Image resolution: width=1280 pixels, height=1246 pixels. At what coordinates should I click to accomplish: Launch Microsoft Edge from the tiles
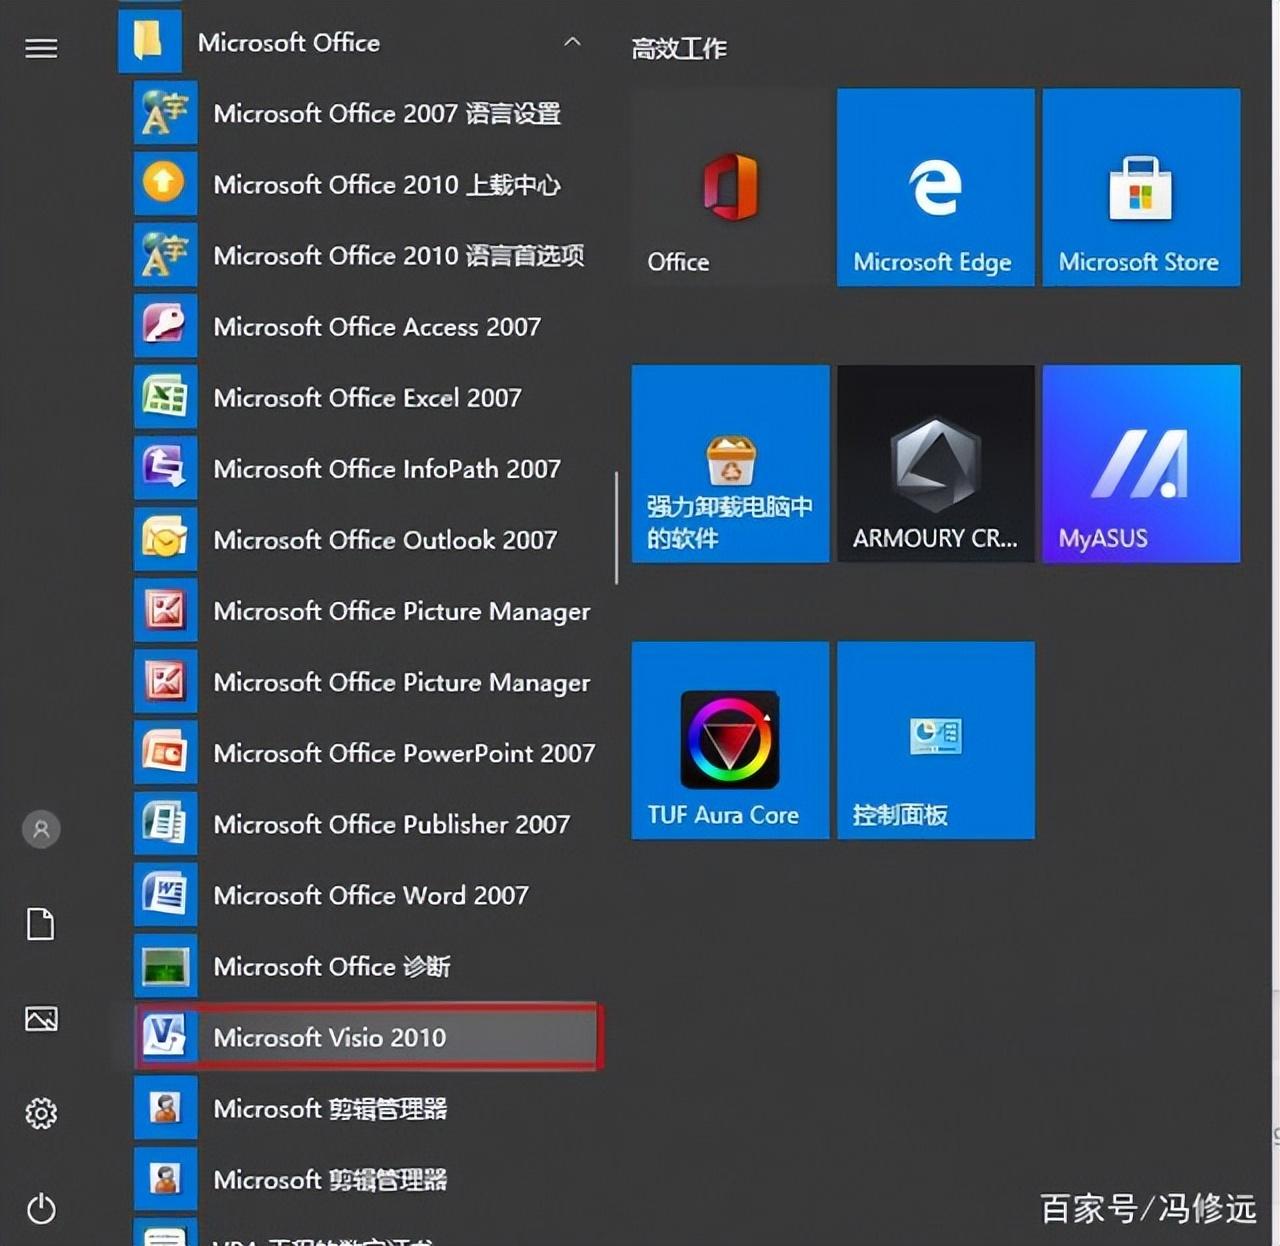(x=934, y=190)
